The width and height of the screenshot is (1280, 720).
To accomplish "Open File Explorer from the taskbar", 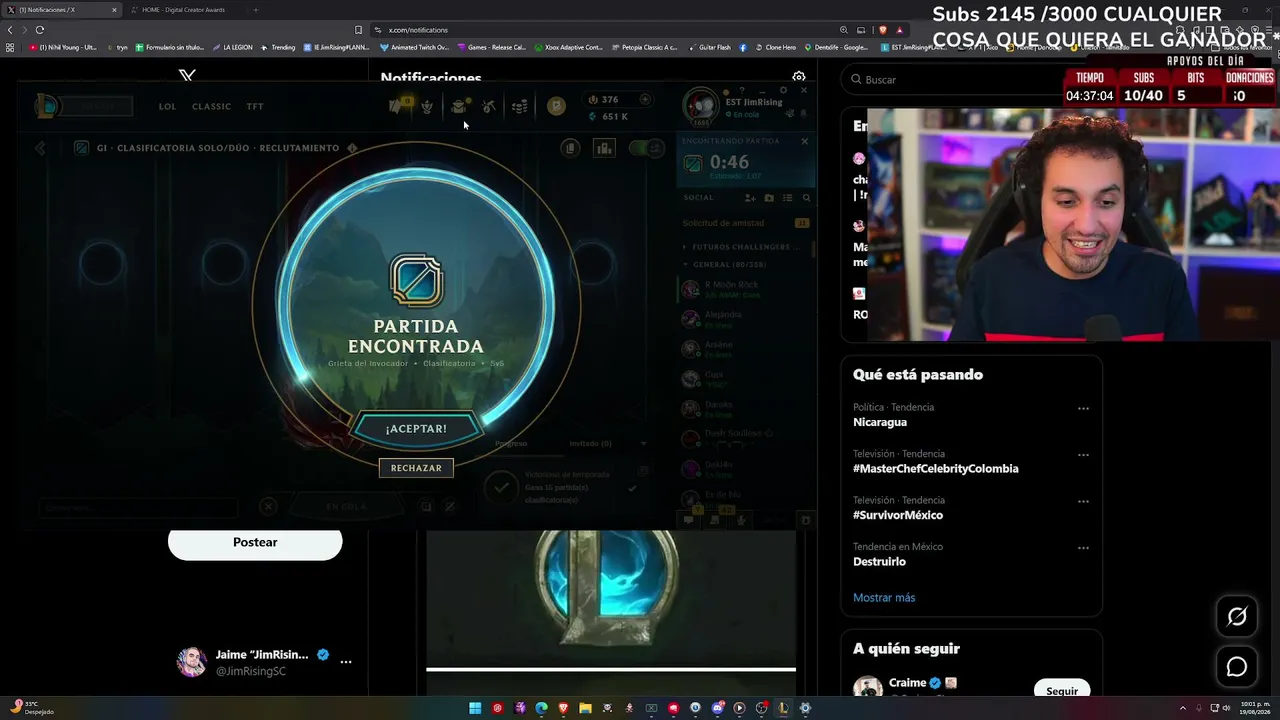I will 585,708.
